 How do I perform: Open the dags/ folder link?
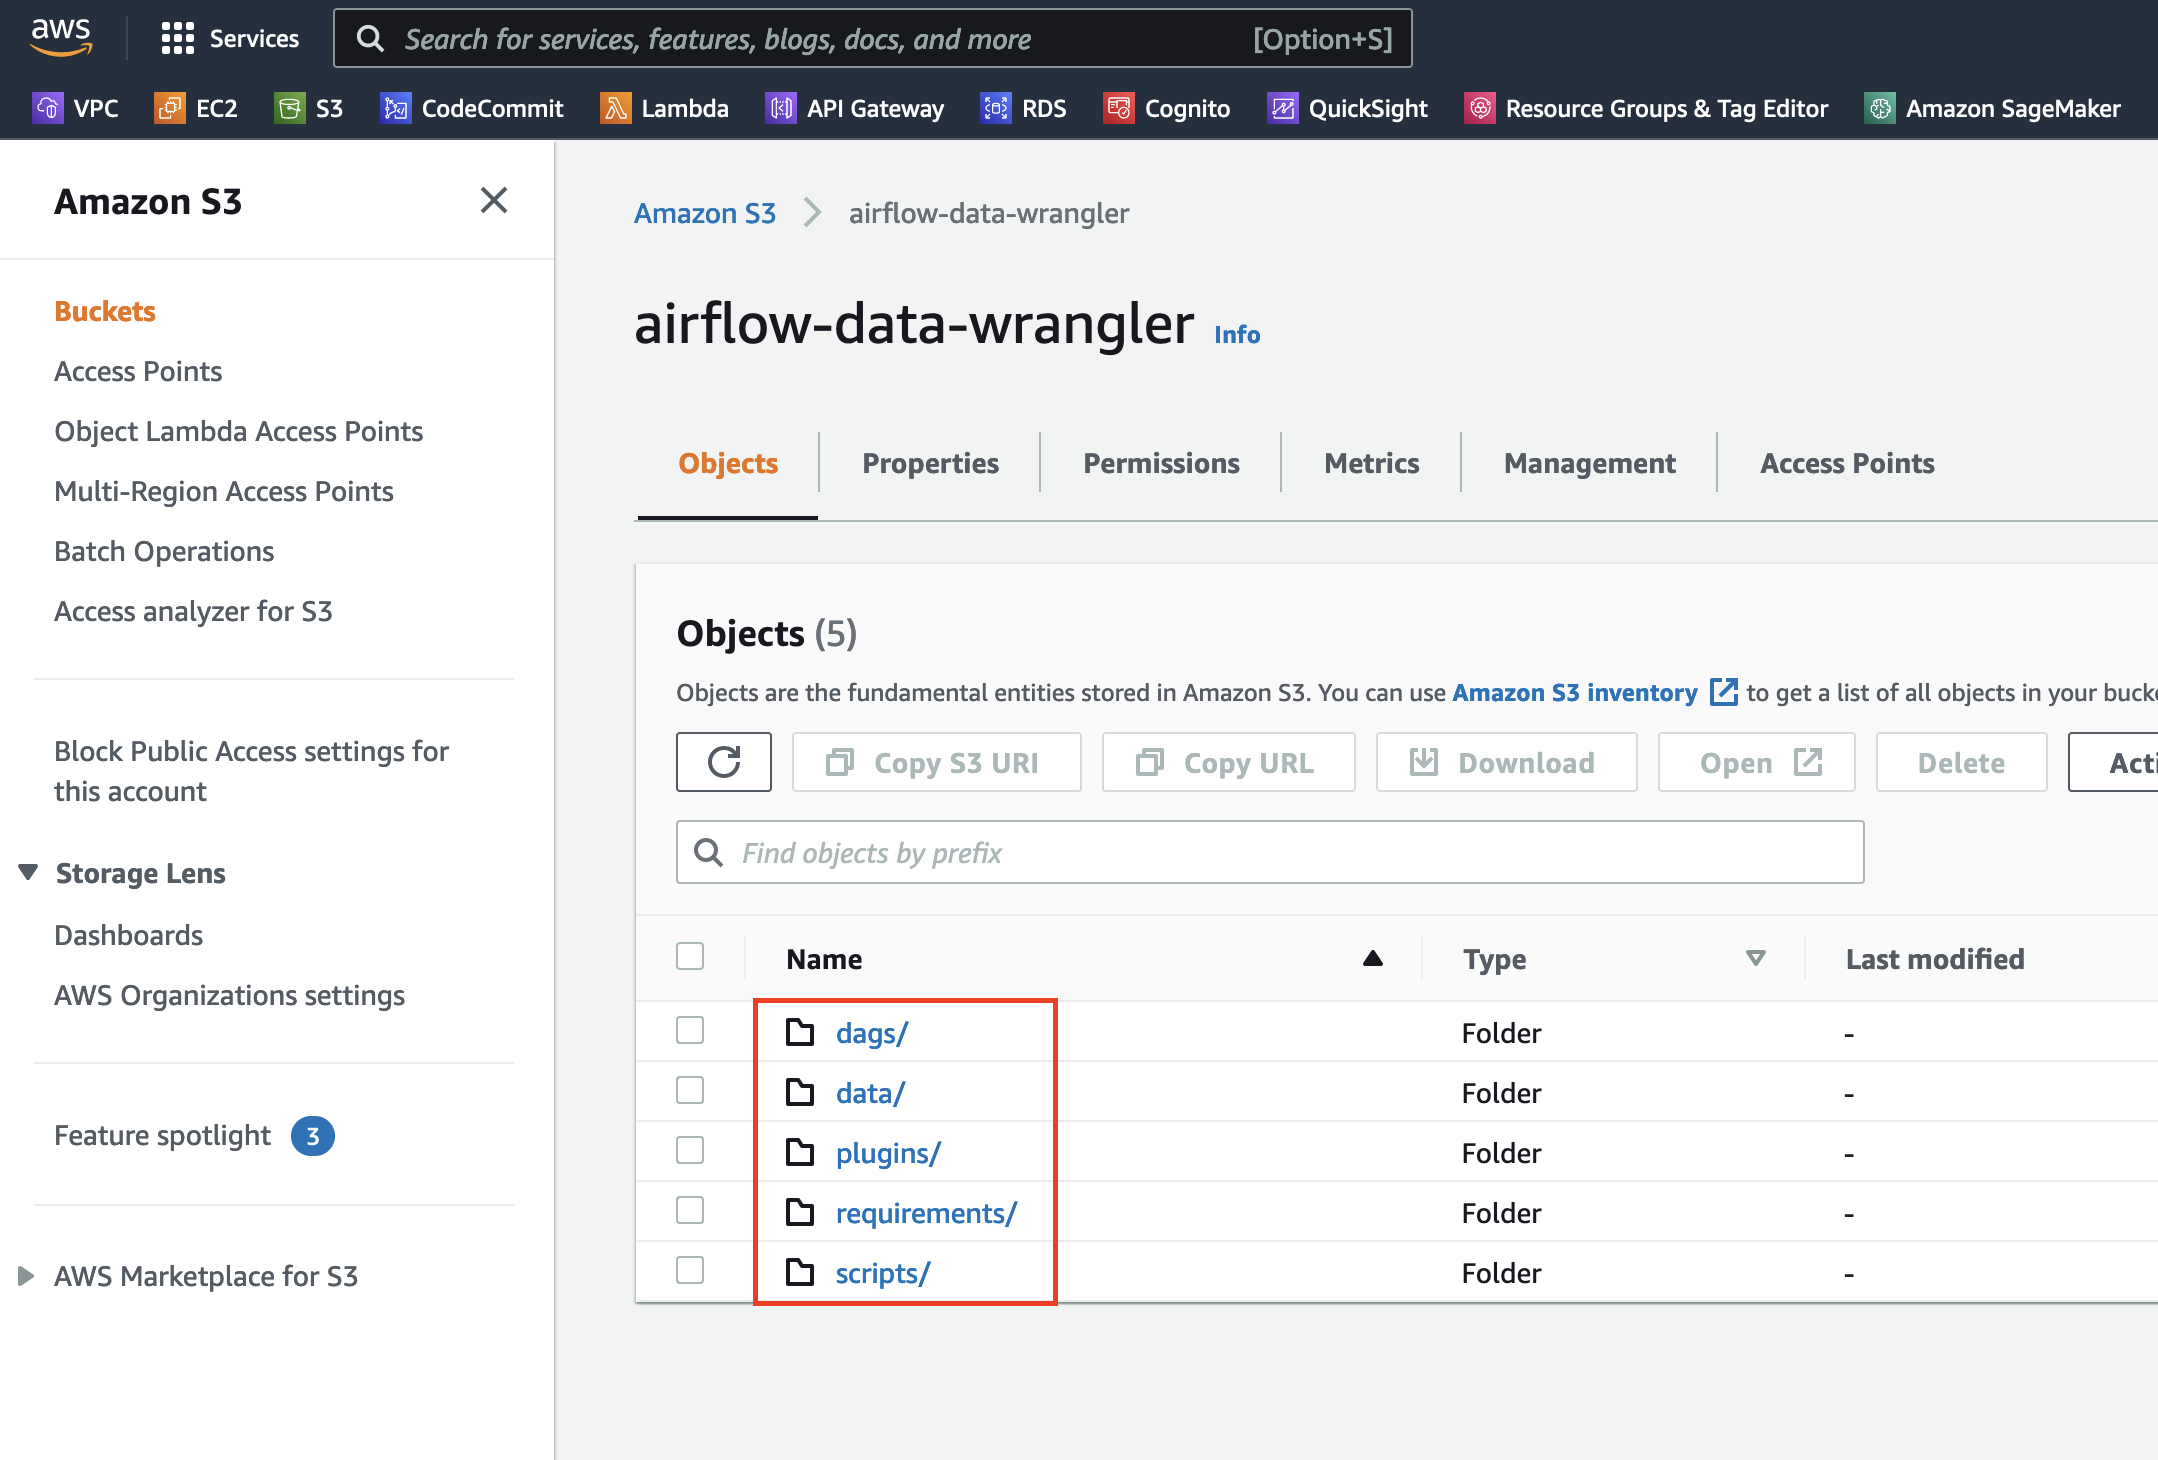[x=872, y=1032]
